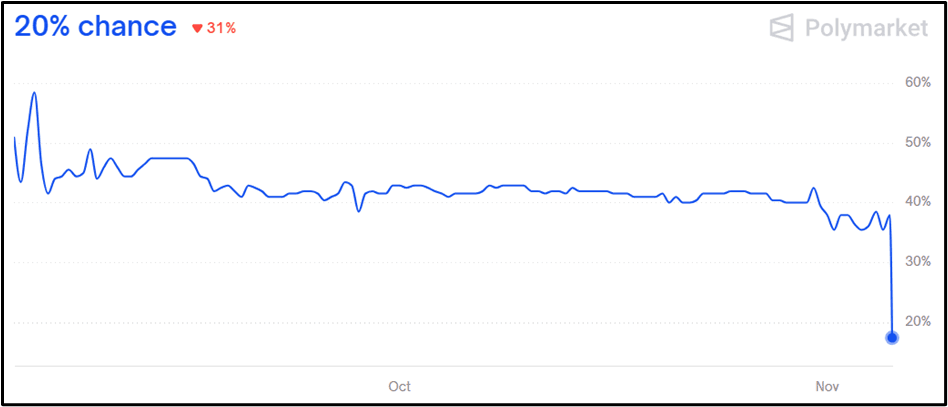
Task: Click the line's starting point at the left edge
Action: coord(15,137)
